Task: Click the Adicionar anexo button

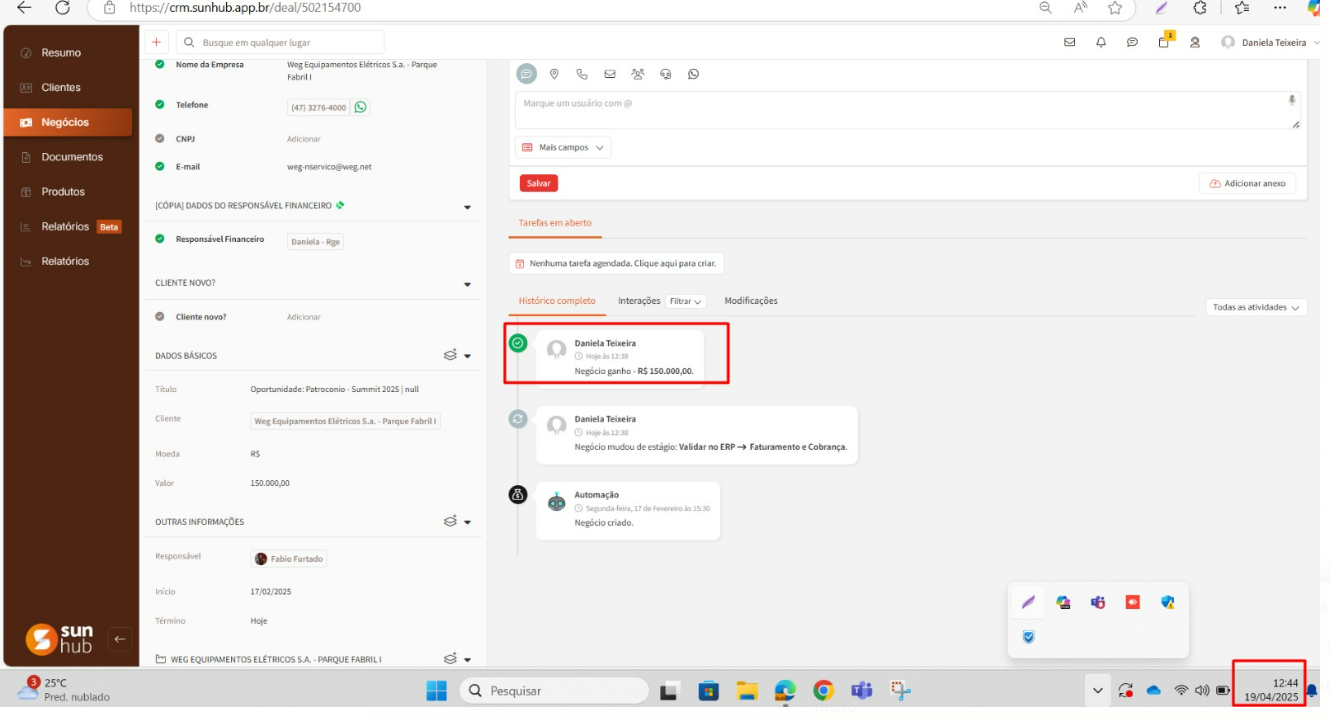Action: [1247, 184]
